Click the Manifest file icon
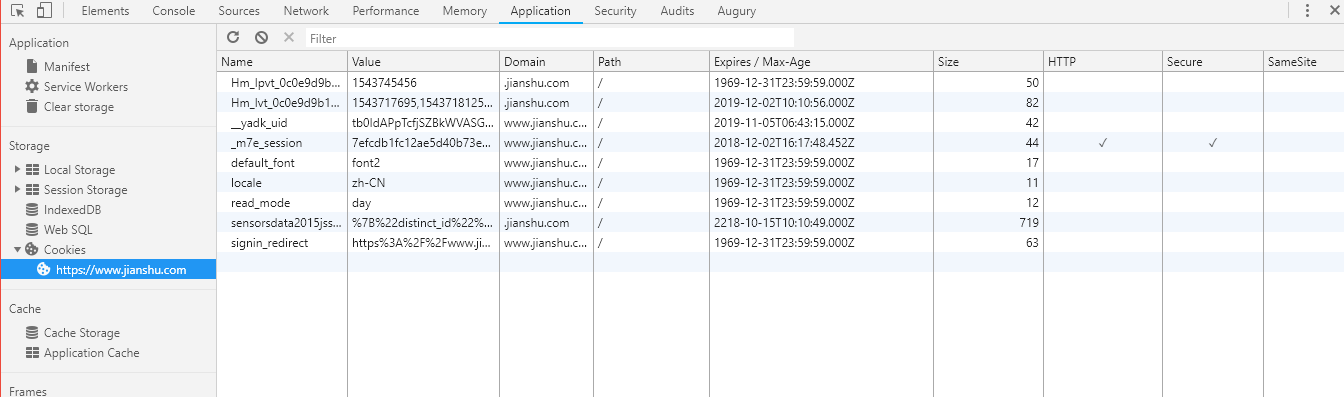 32,66
